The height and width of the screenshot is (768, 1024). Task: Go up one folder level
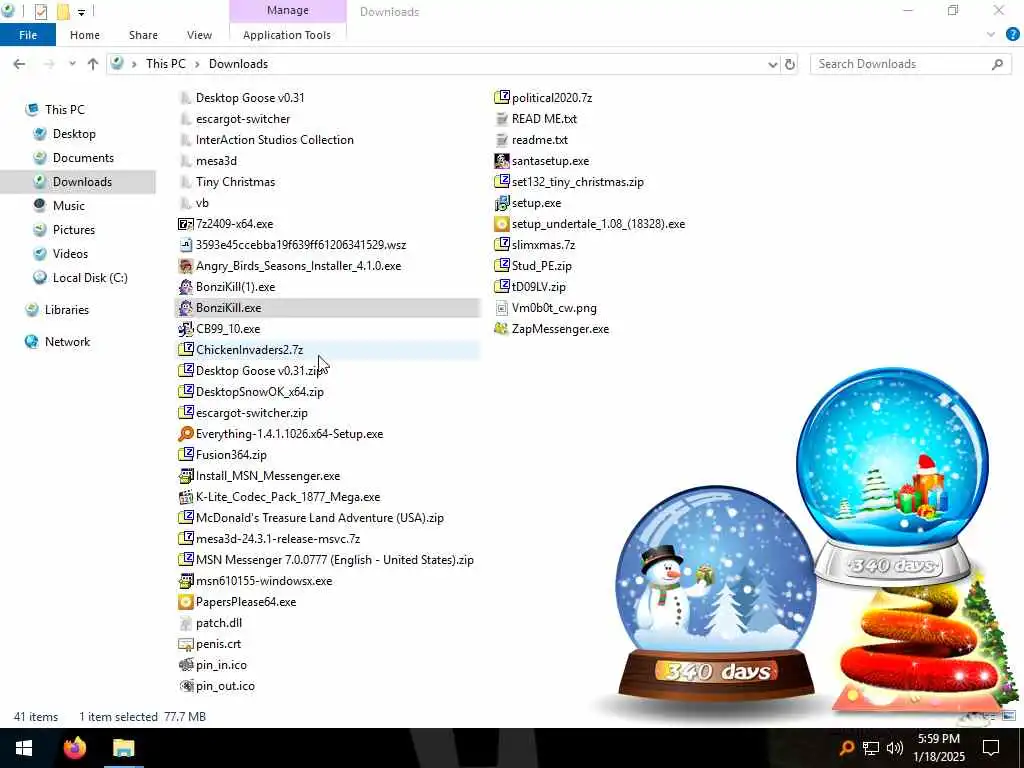click(93, 64)
